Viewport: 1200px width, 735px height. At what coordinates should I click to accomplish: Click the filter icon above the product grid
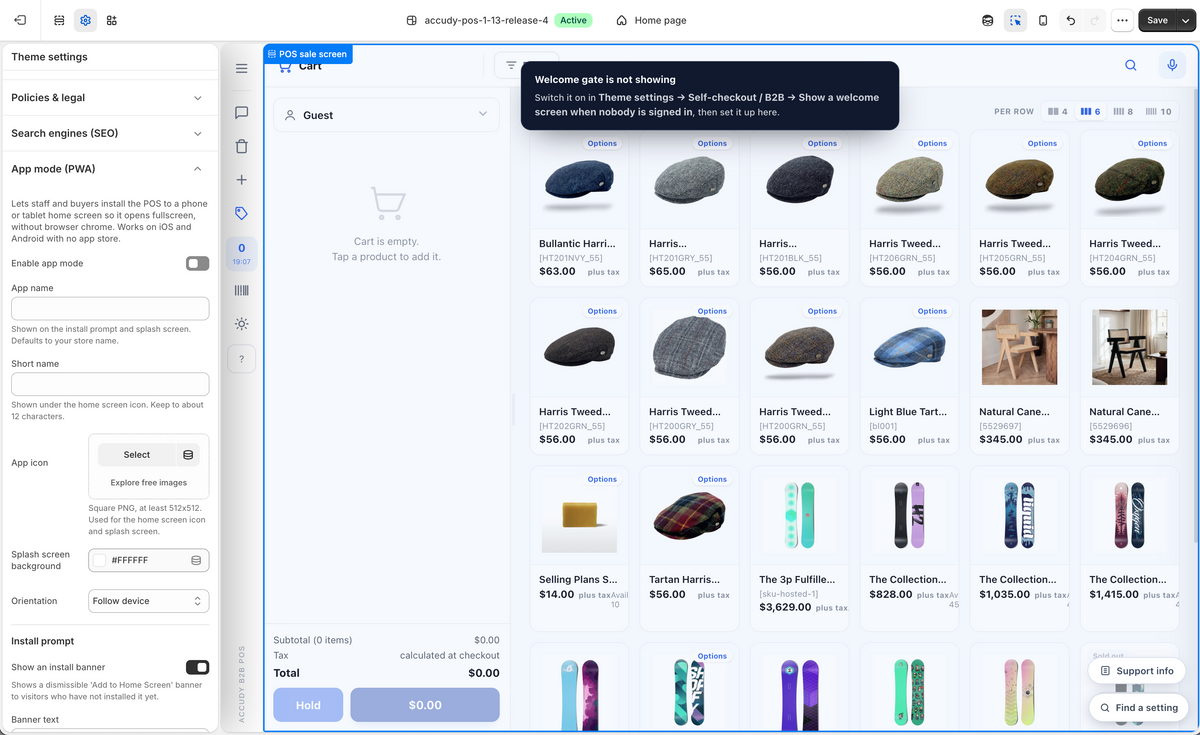(x=511, y=65)
